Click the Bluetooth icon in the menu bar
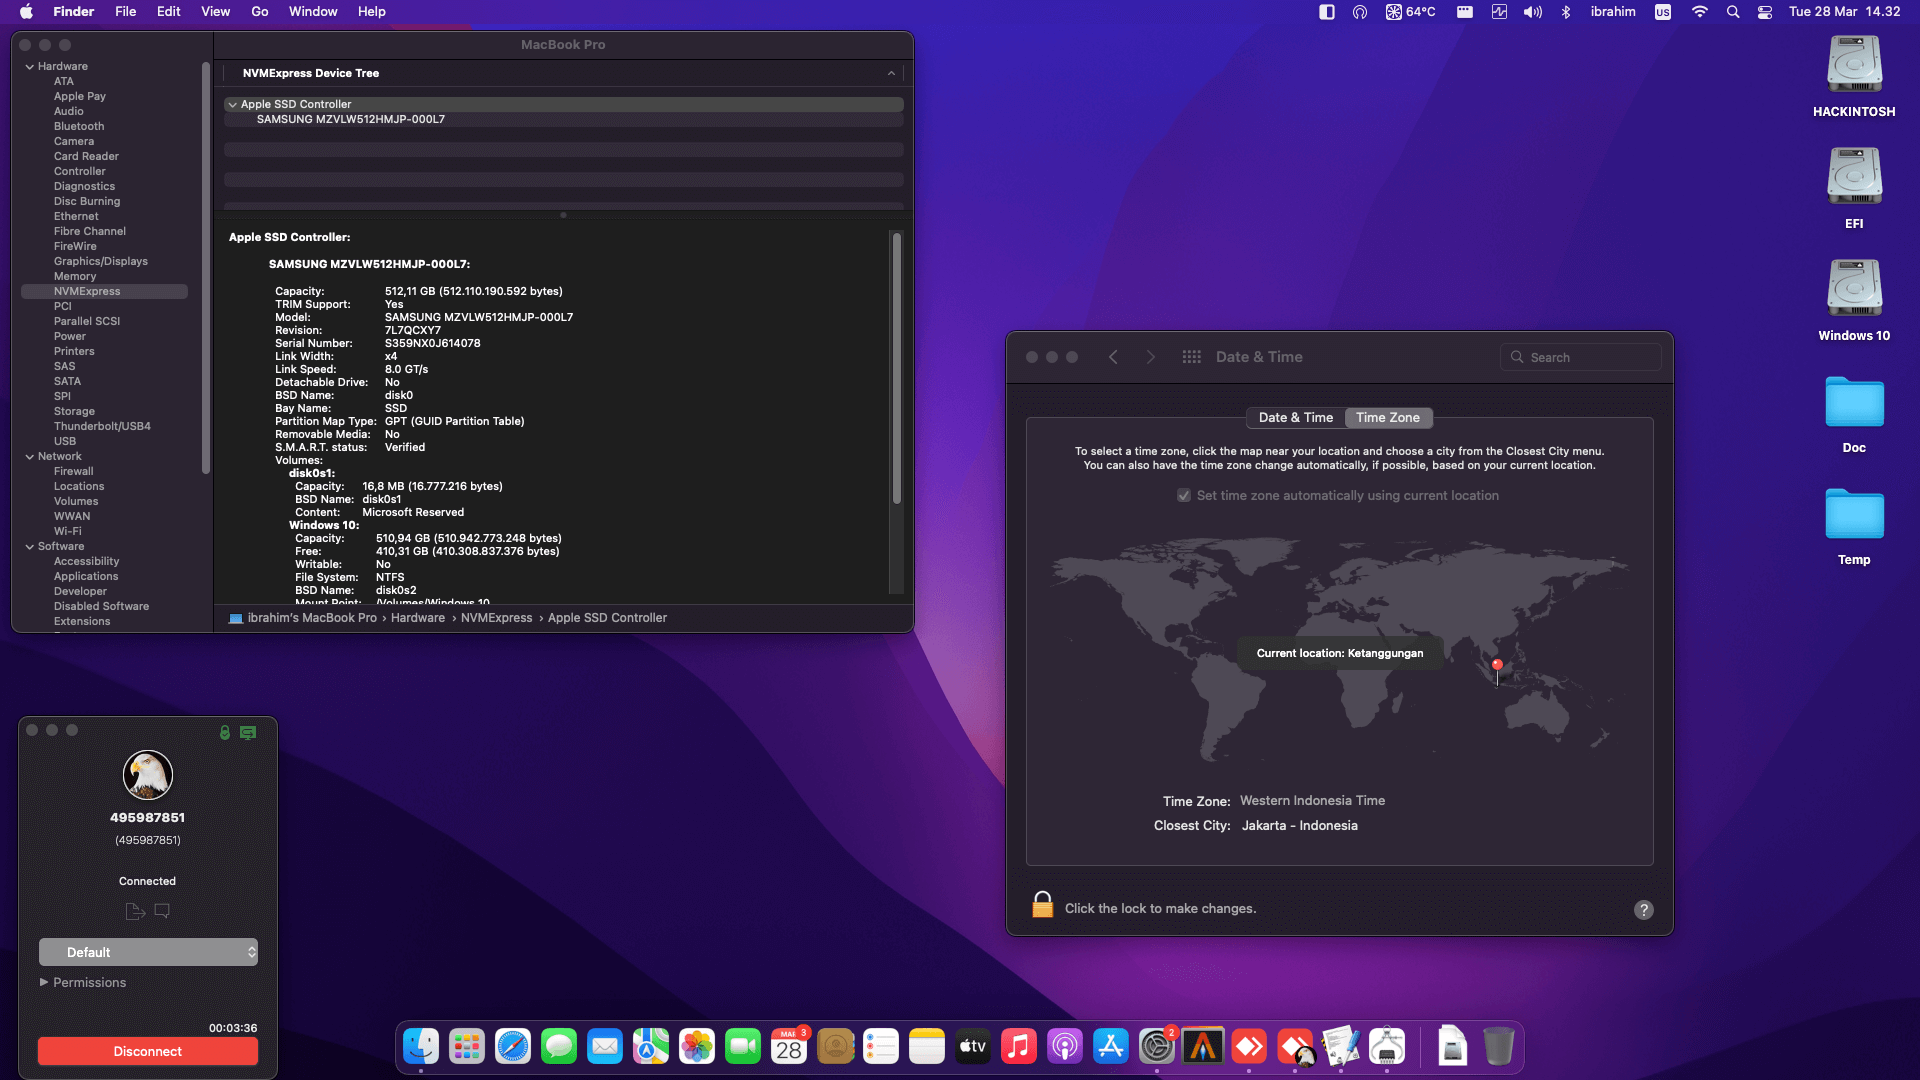The height and width of the screenshot is (1080, 1920). click(1566, 12)
